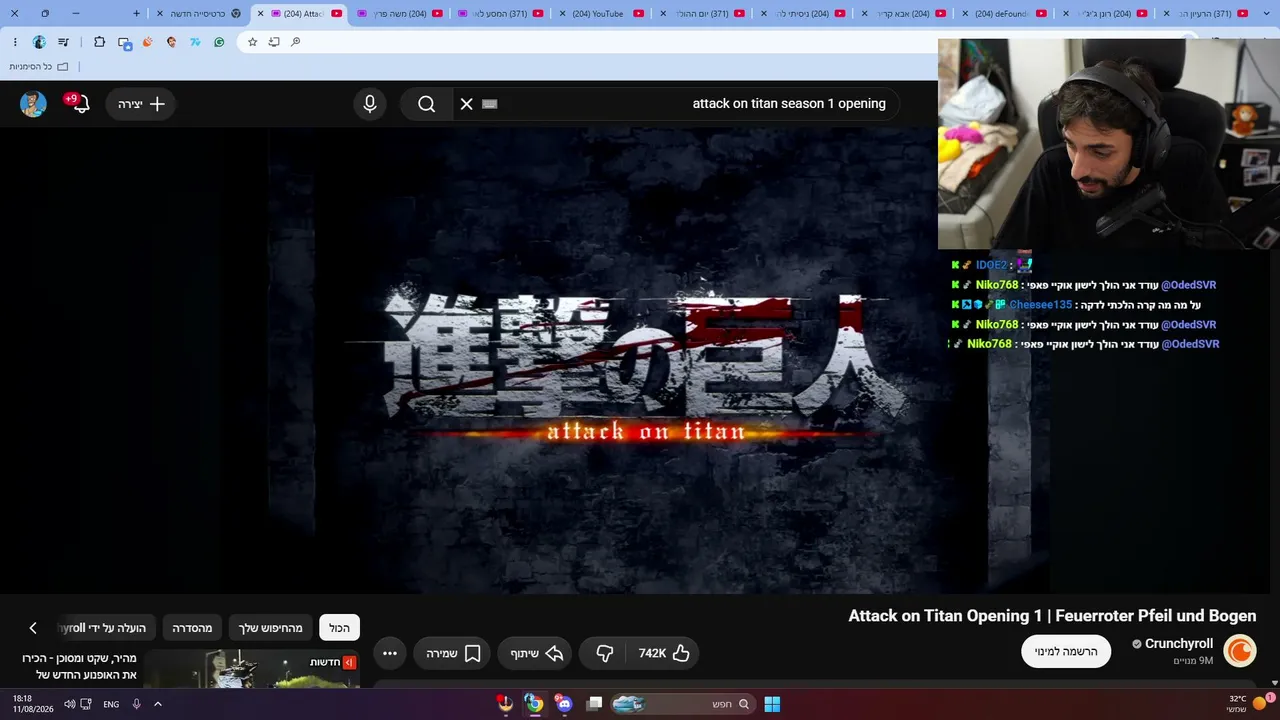This screenshot has height=720, width=1280.
Task: Click the Cheesee135 username in chat overlay
Action: click(1040, 305)
